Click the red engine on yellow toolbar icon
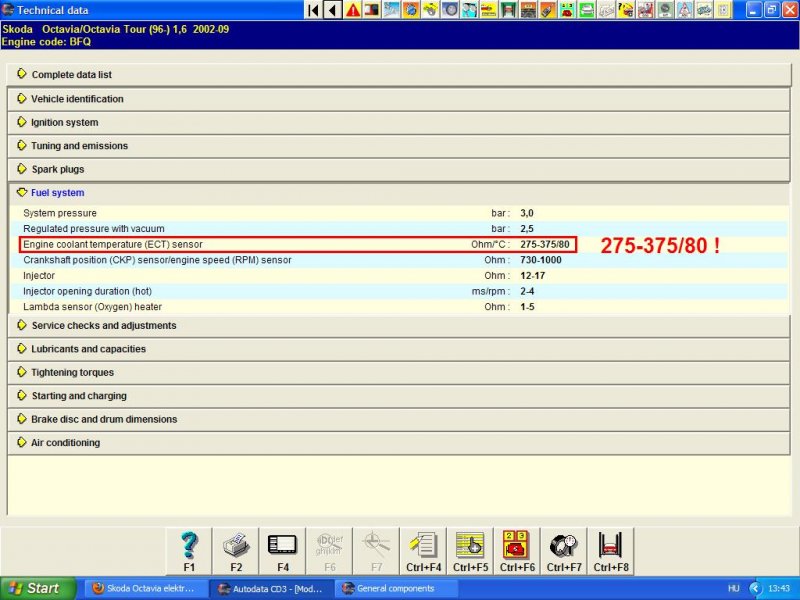 pyautogui.click(x=567, y=10)
